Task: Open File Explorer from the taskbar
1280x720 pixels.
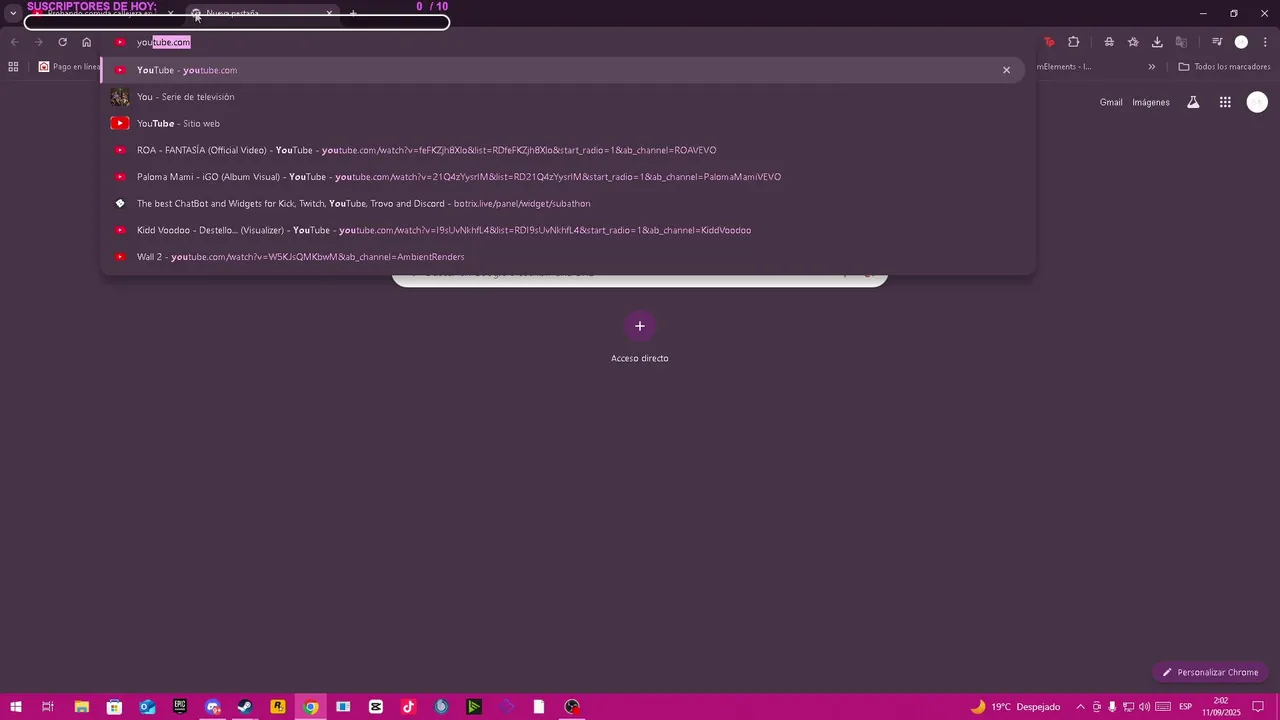Action: click(82, 707)
